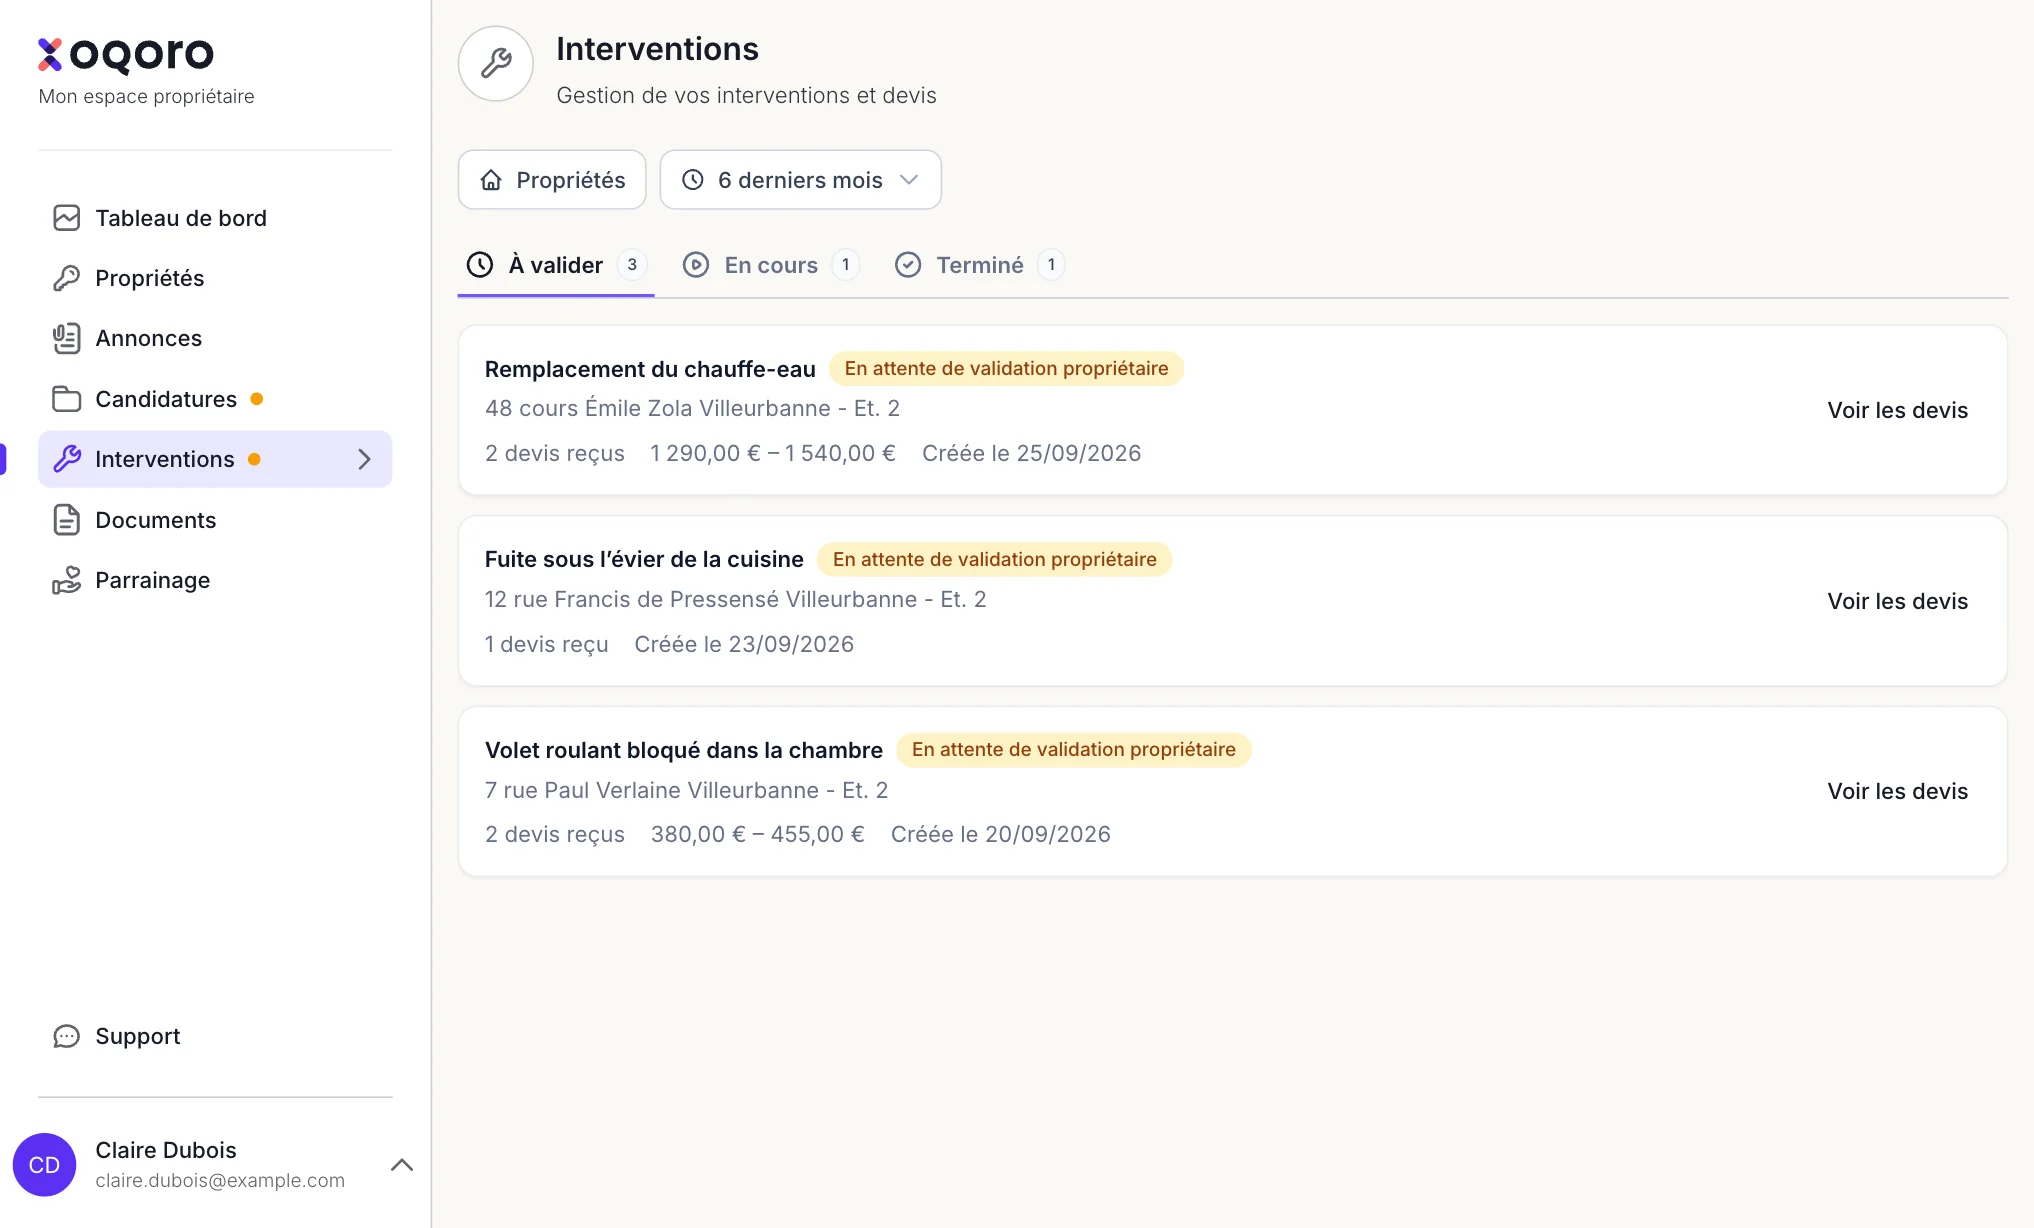Open Support in sidebar
The width and height of the screenshot is (2034, 1228).
coord(215,1036)
